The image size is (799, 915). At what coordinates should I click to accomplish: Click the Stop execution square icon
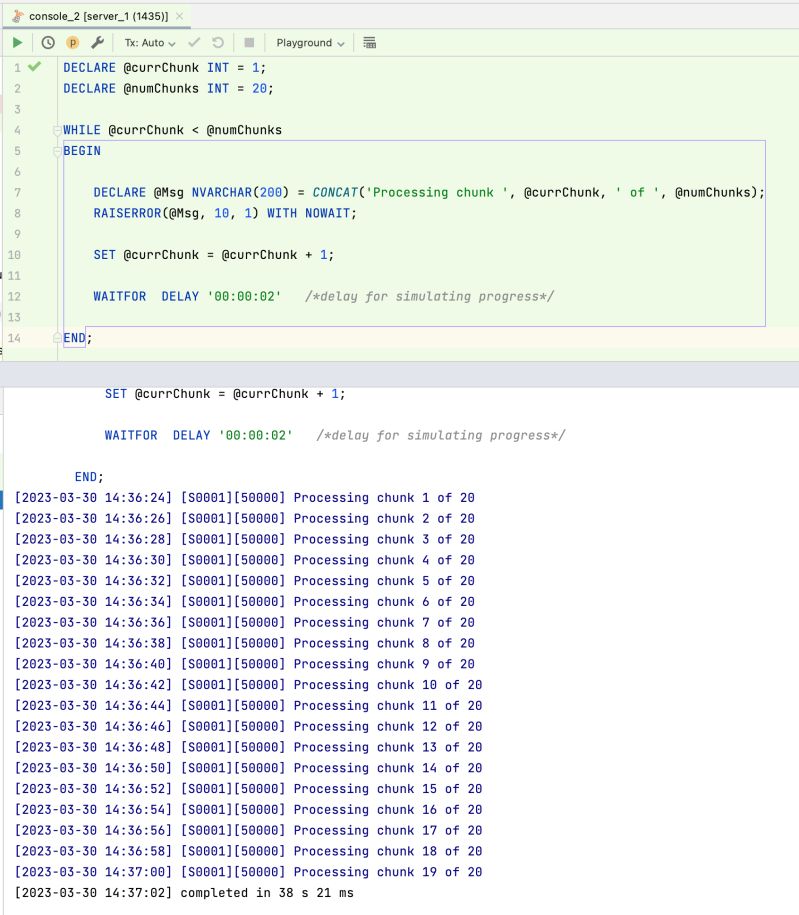[249, 43]
